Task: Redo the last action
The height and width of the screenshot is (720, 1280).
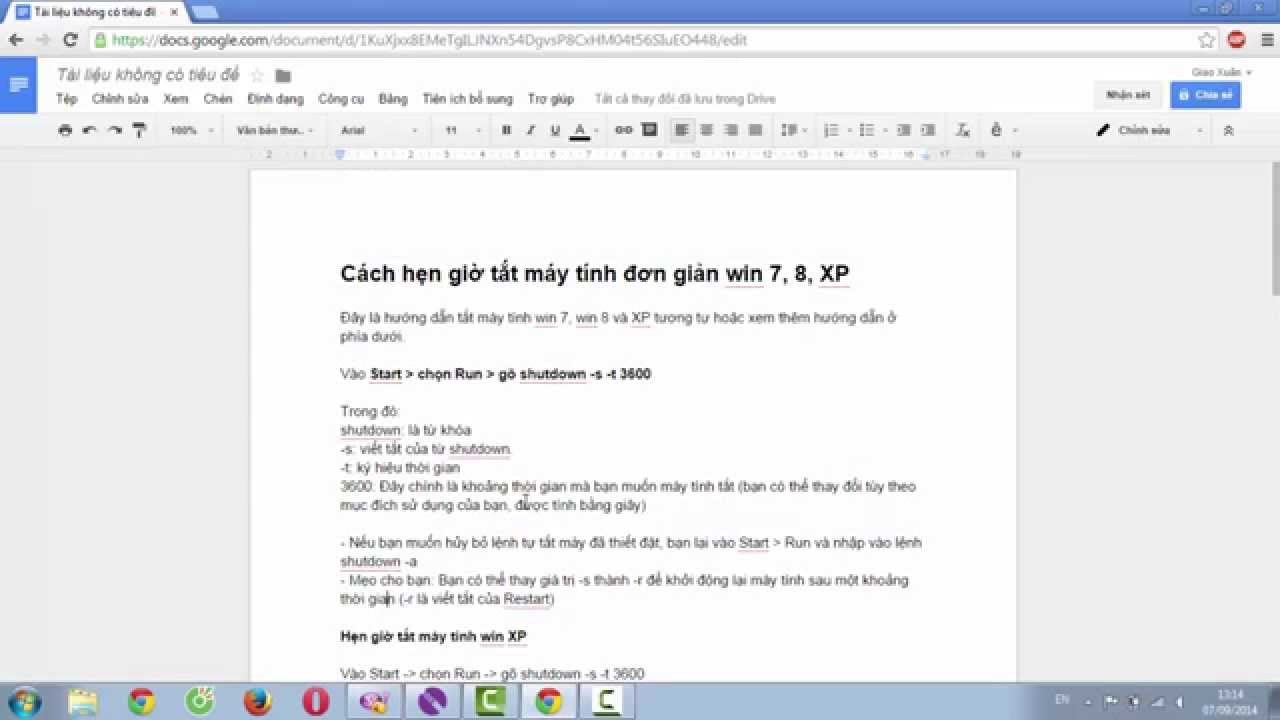Action: tap(114, 130)
